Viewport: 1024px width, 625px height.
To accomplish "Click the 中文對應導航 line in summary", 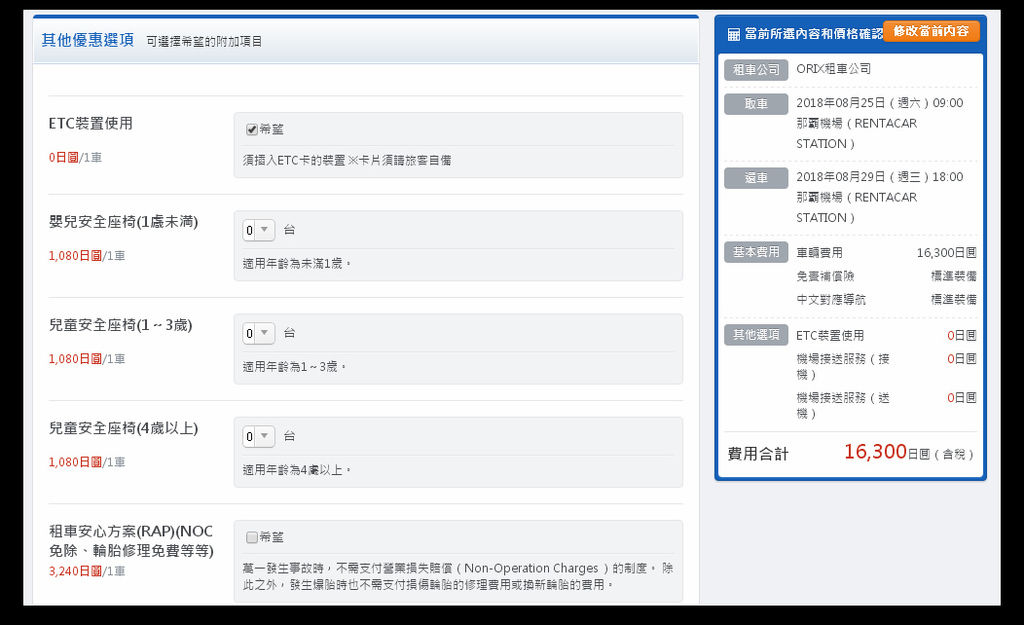I will coord(831,300).
